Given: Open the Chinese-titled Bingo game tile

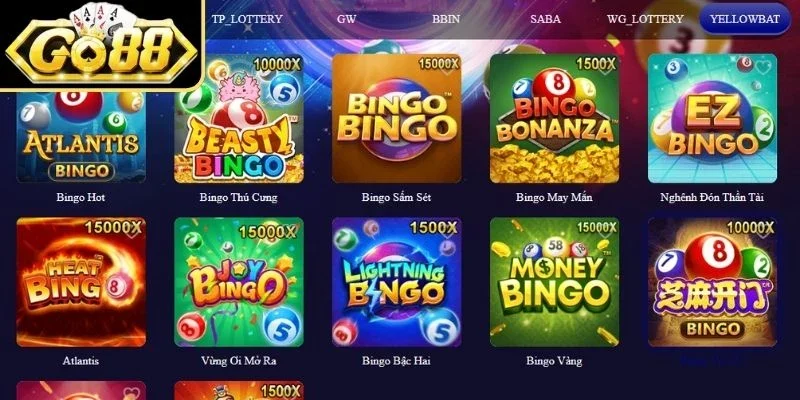Looking at the screenshot, I should click(x=712, y=282).
